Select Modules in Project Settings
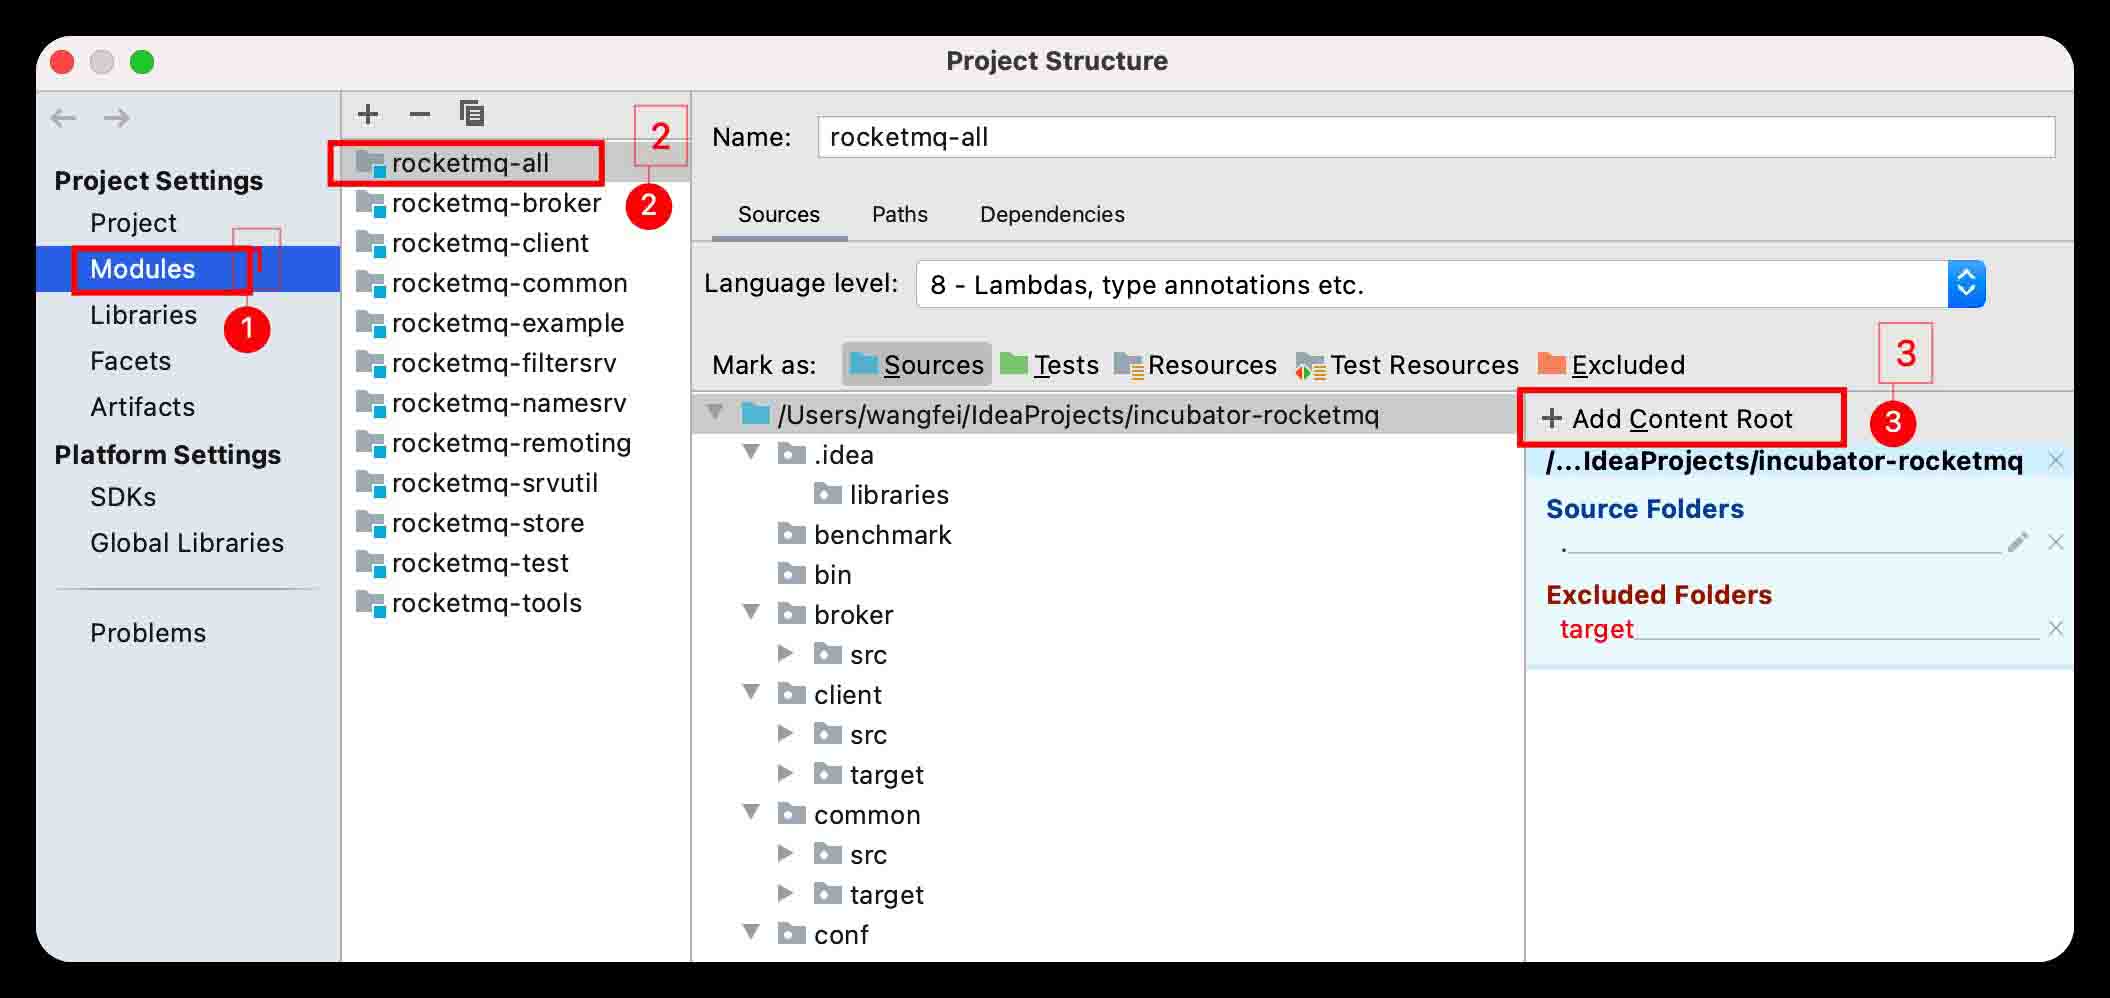2110x998 pixels. [x=142, y=269]
